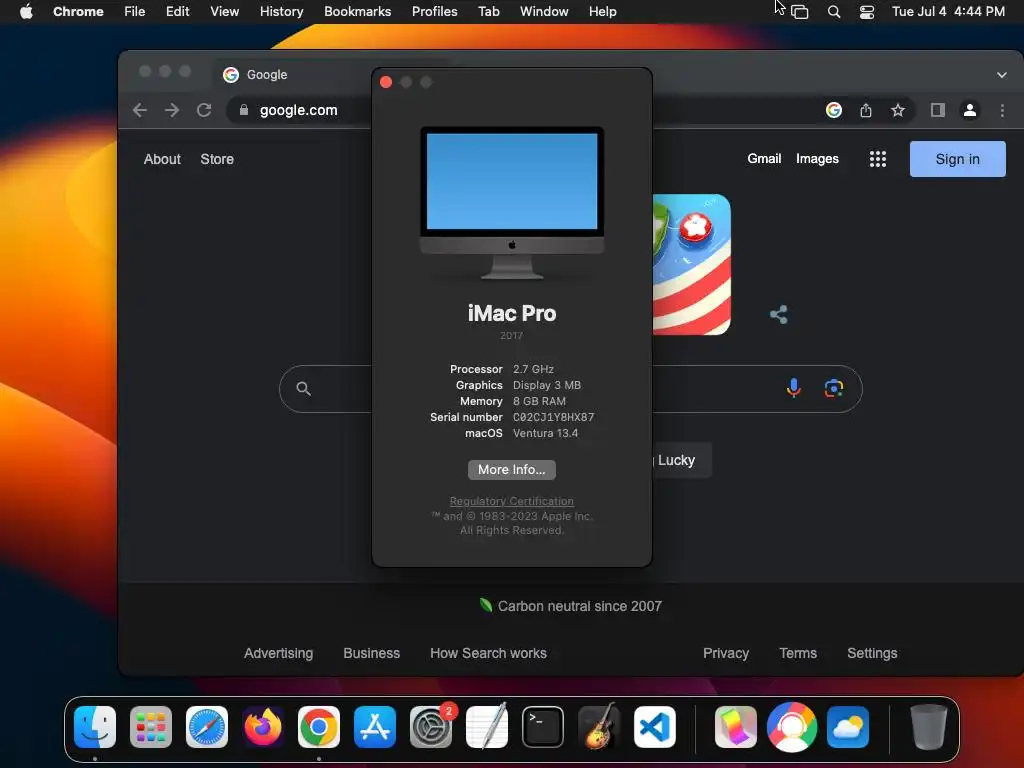This screenshot has width=1024, height=768.
Task: Expand the tab search chevron
Action: tap(1001, 74)
